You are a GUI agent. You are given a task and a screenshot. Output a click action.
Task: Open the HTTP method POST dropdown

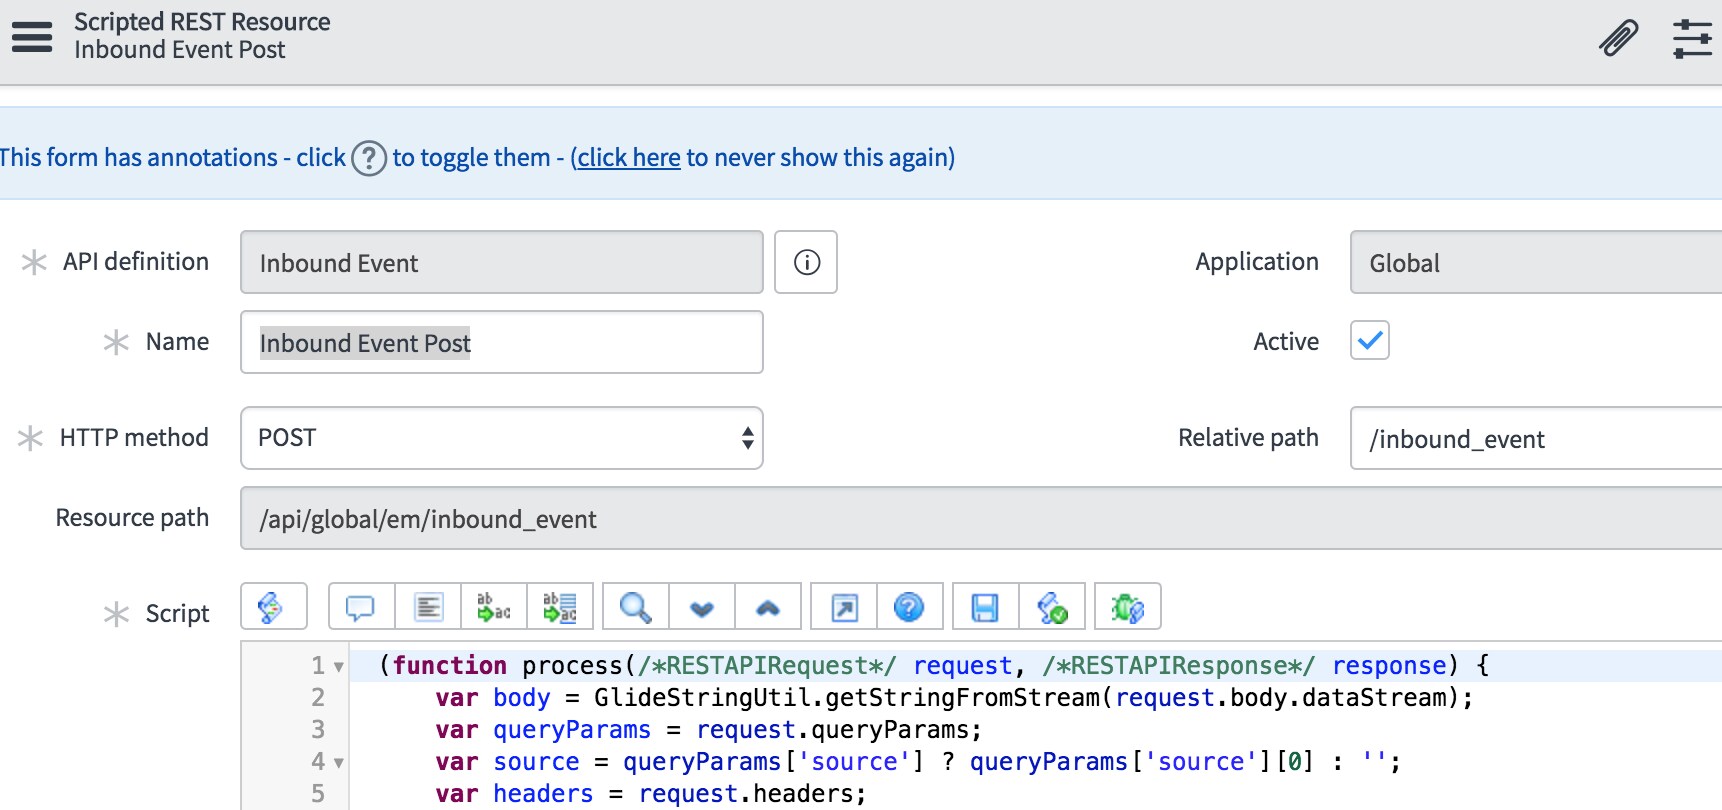(x=502, y=438)
